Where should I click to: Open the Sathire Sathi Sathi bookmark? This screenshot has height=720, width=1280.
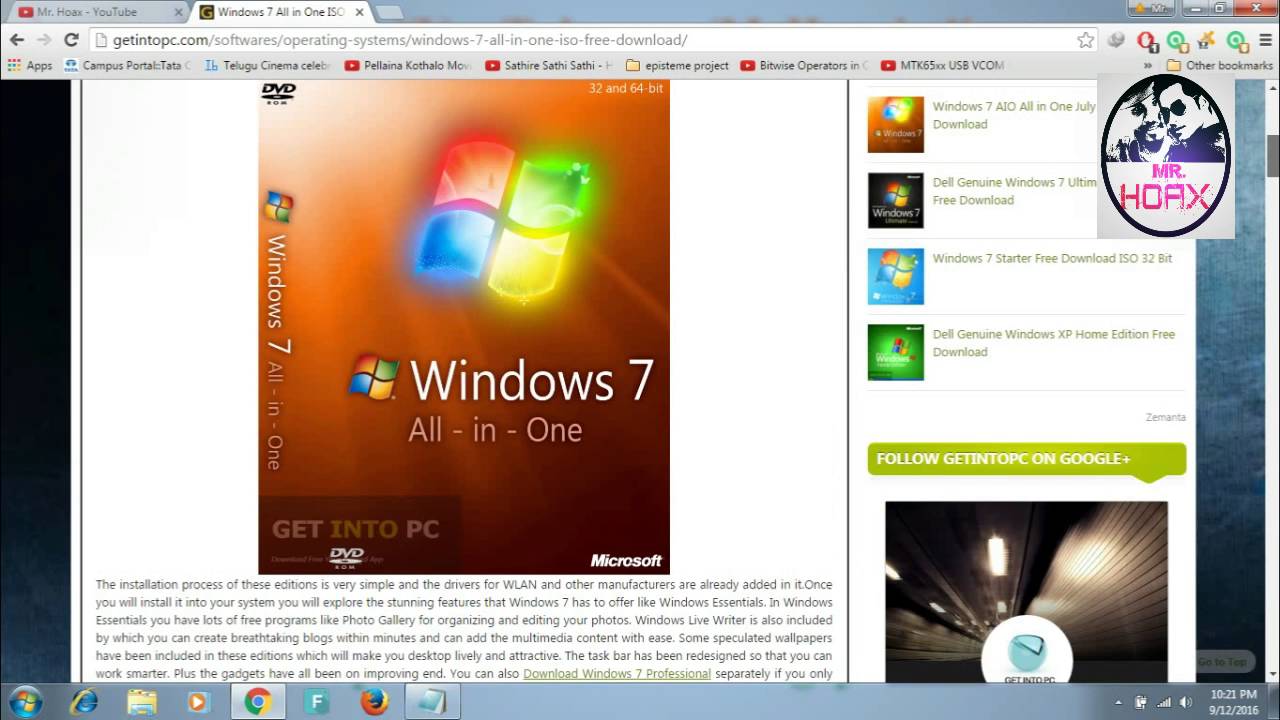548,66
